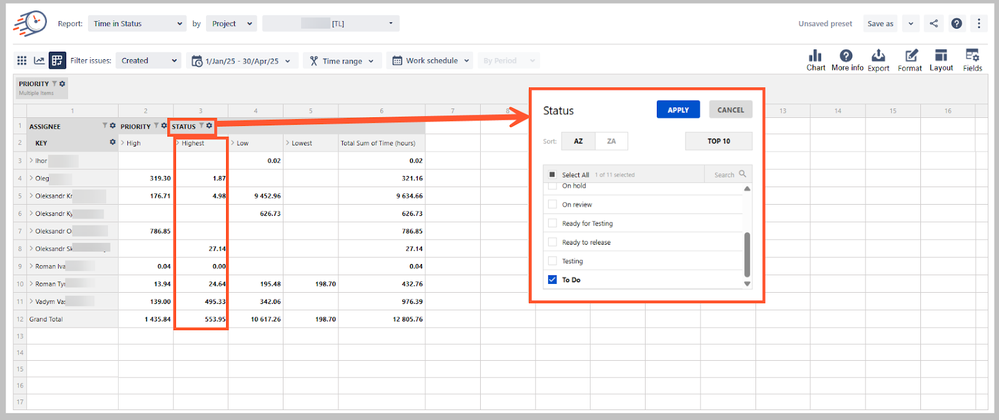Expand the Vadym assignee row

click(x=31, y=301)
